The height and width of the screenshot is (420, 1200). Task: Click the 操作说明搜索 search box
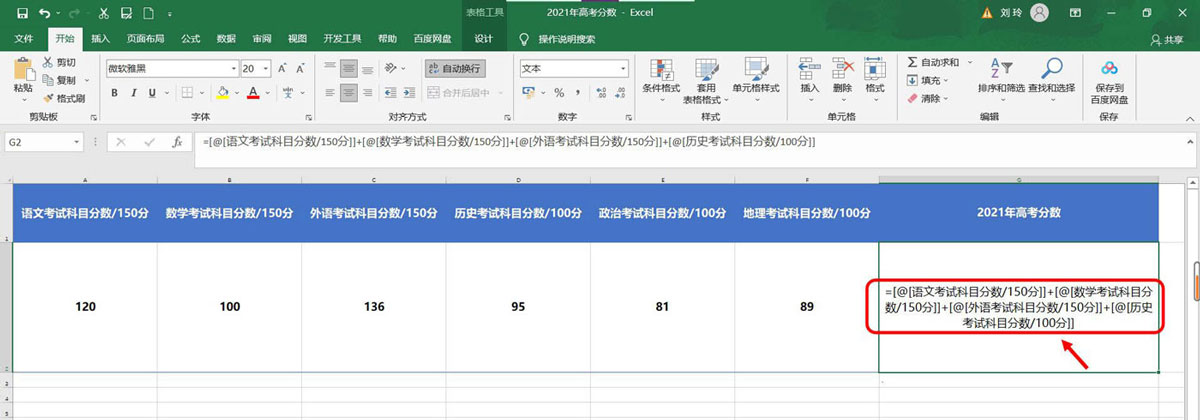566,39
